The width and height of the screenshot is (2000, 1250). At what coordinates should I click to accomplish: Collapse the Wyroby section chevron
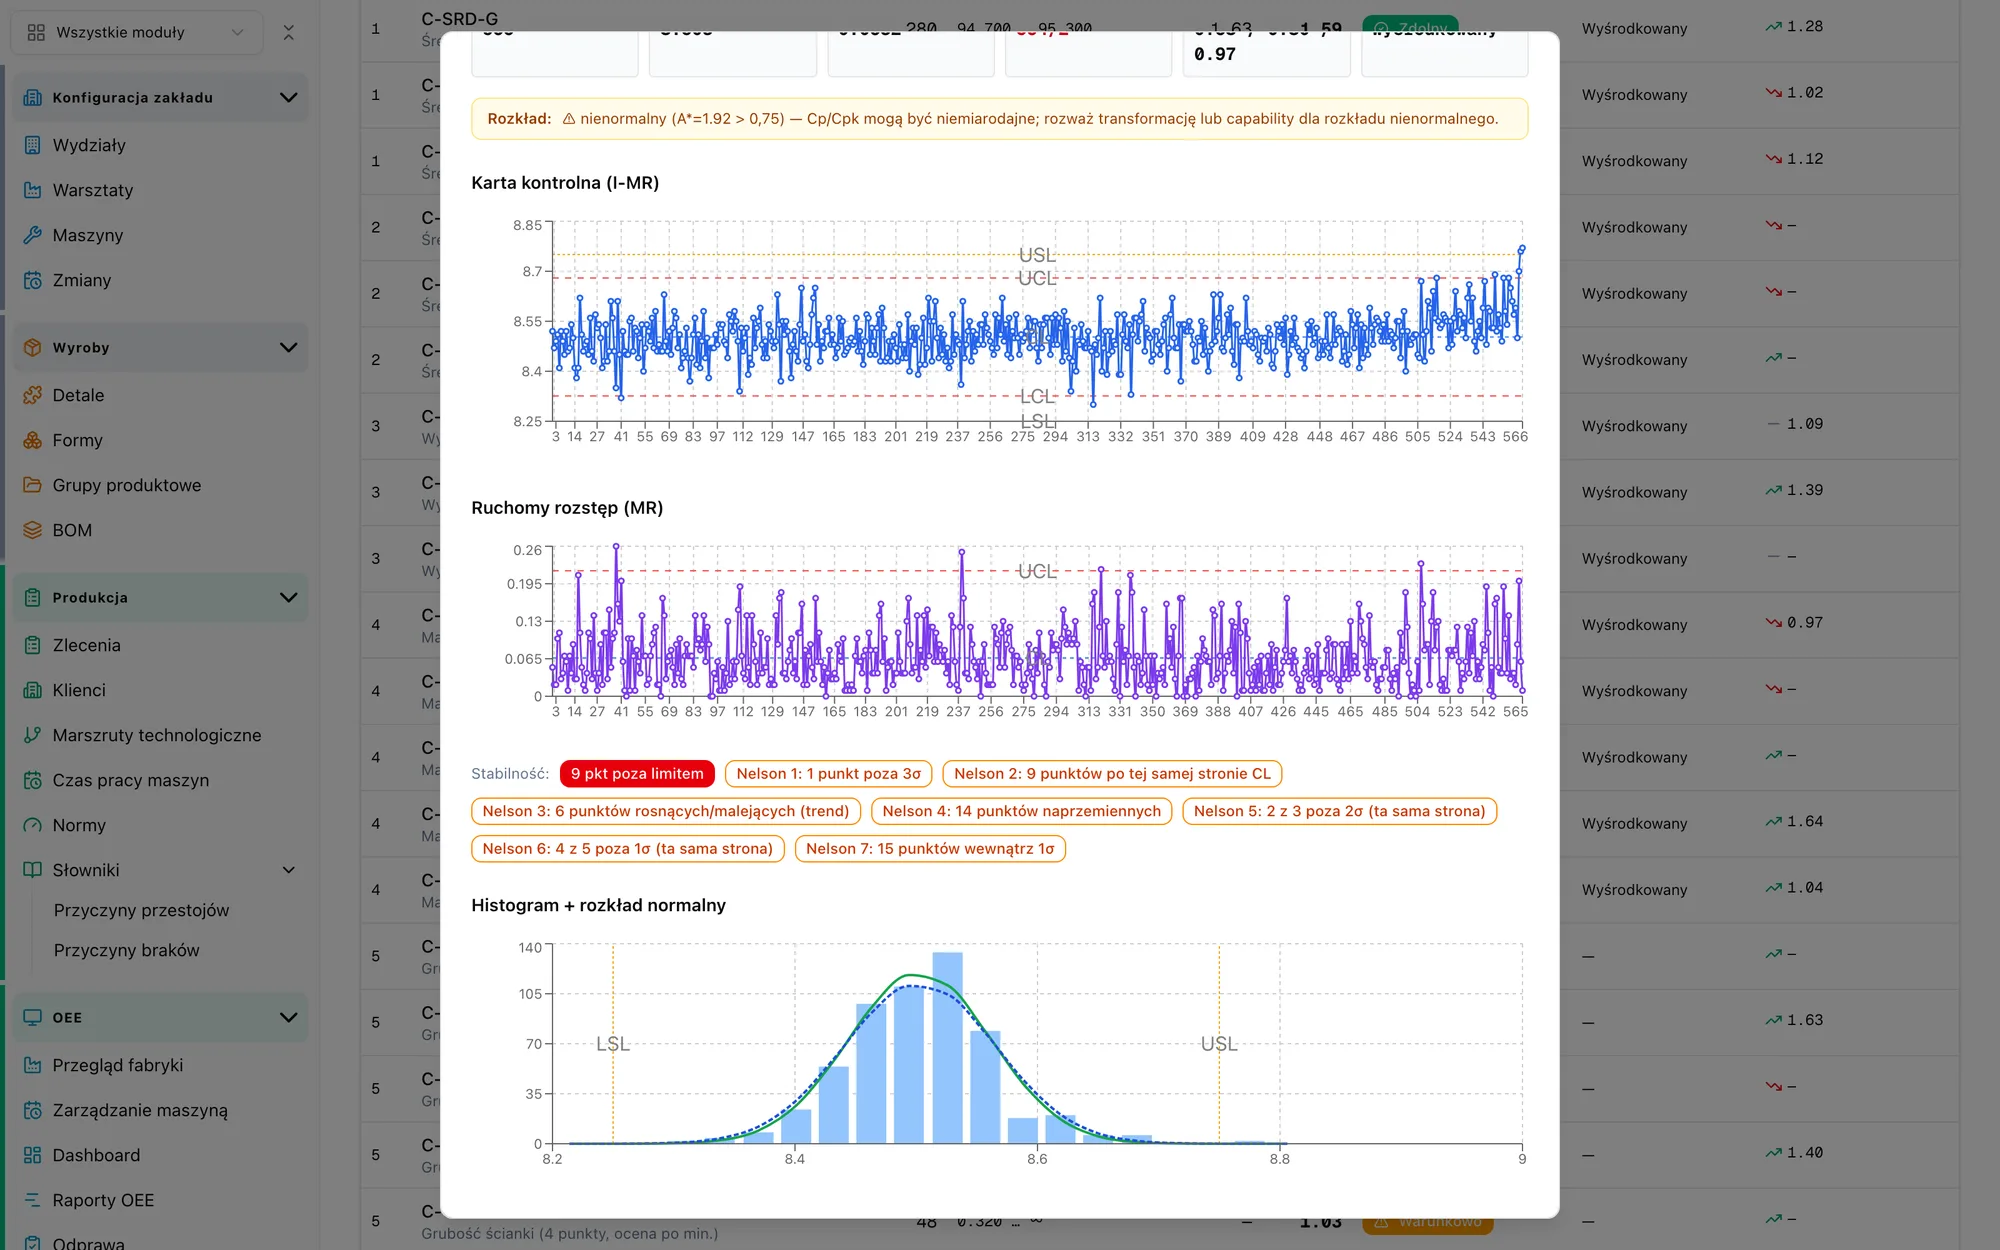[x=288, y=347]
